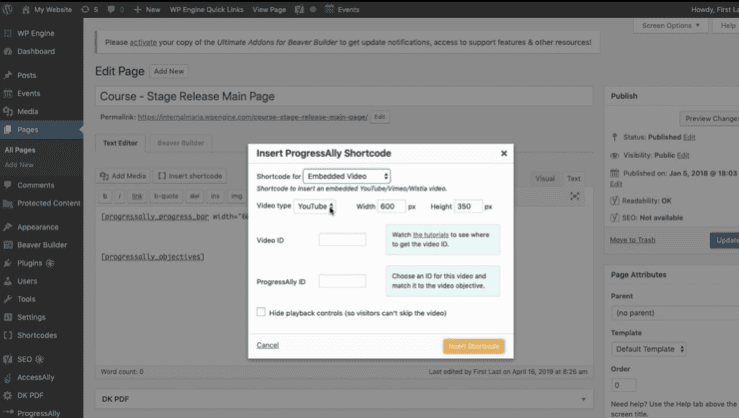Click the WordPress logo icon in admin bar
Screen dimensions: 739x418
tap(7, 9)
